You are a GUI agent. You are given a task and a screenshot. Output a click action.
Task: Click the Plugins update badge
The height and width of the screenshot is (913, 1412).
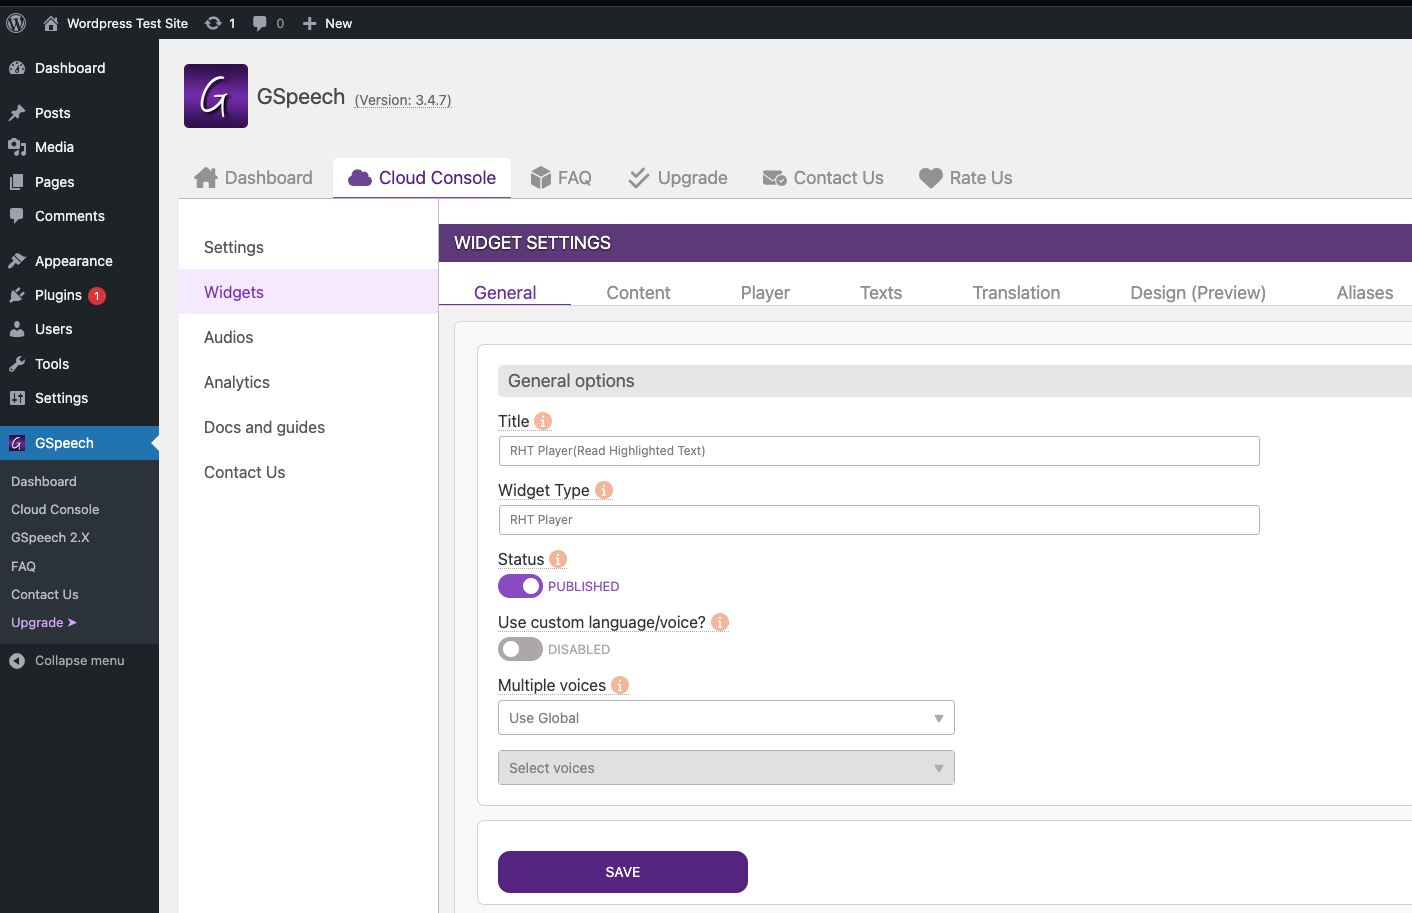pyautogui.click(x=97, y=296)
